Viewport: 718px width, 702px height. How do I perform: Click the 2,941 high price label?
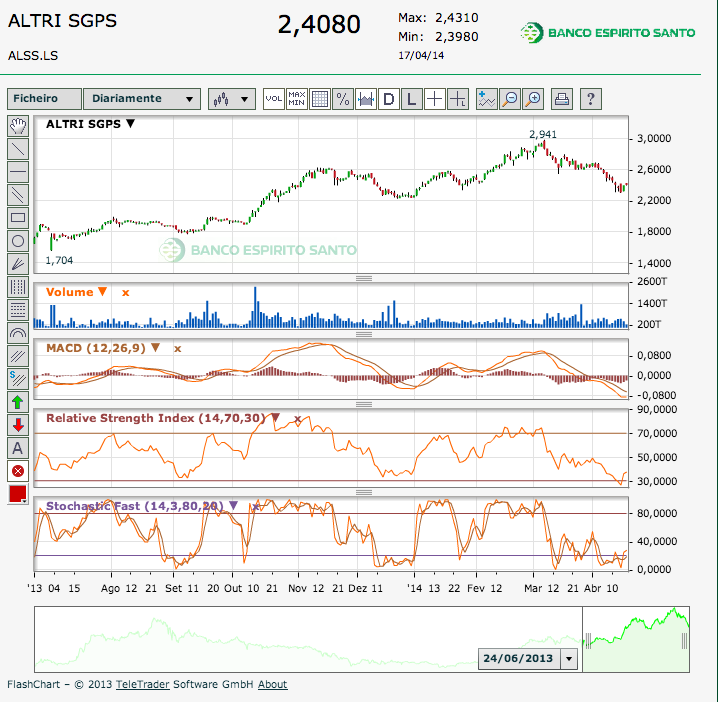click(x=543, y=134)
